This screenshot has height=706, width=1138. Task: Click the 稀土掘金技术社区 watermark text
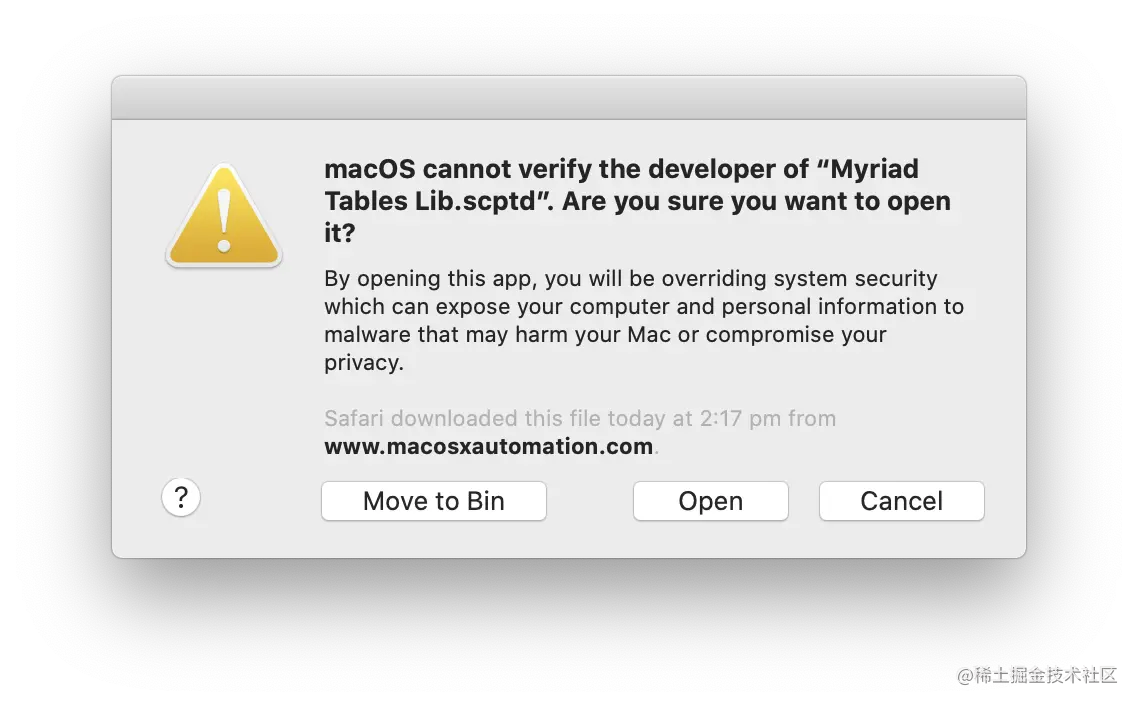(x=1037, y=676)
